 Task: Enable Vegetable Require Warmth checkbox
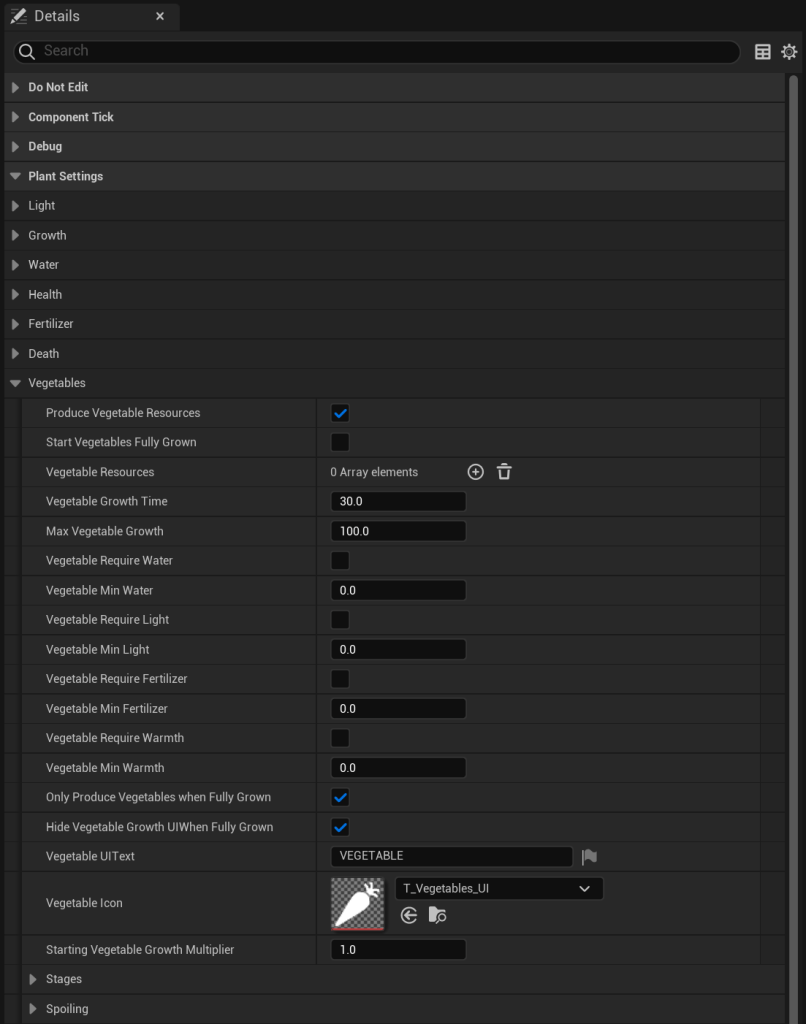tap(340, 738)
